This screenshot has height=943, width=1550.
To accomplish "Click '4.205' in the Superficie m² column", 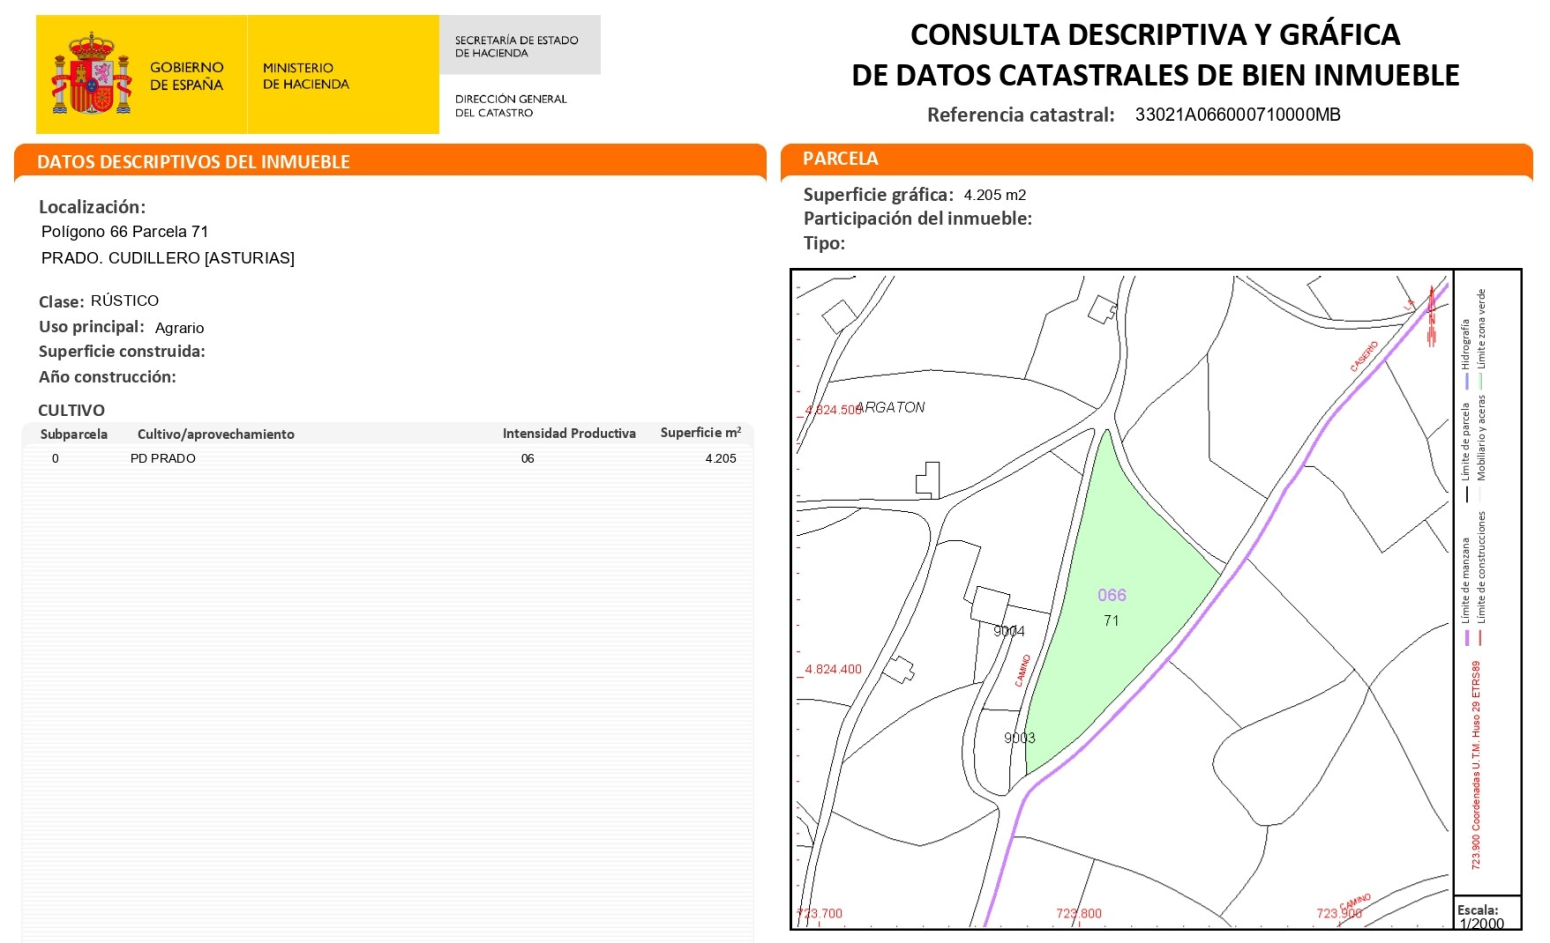I will [720, 458].
